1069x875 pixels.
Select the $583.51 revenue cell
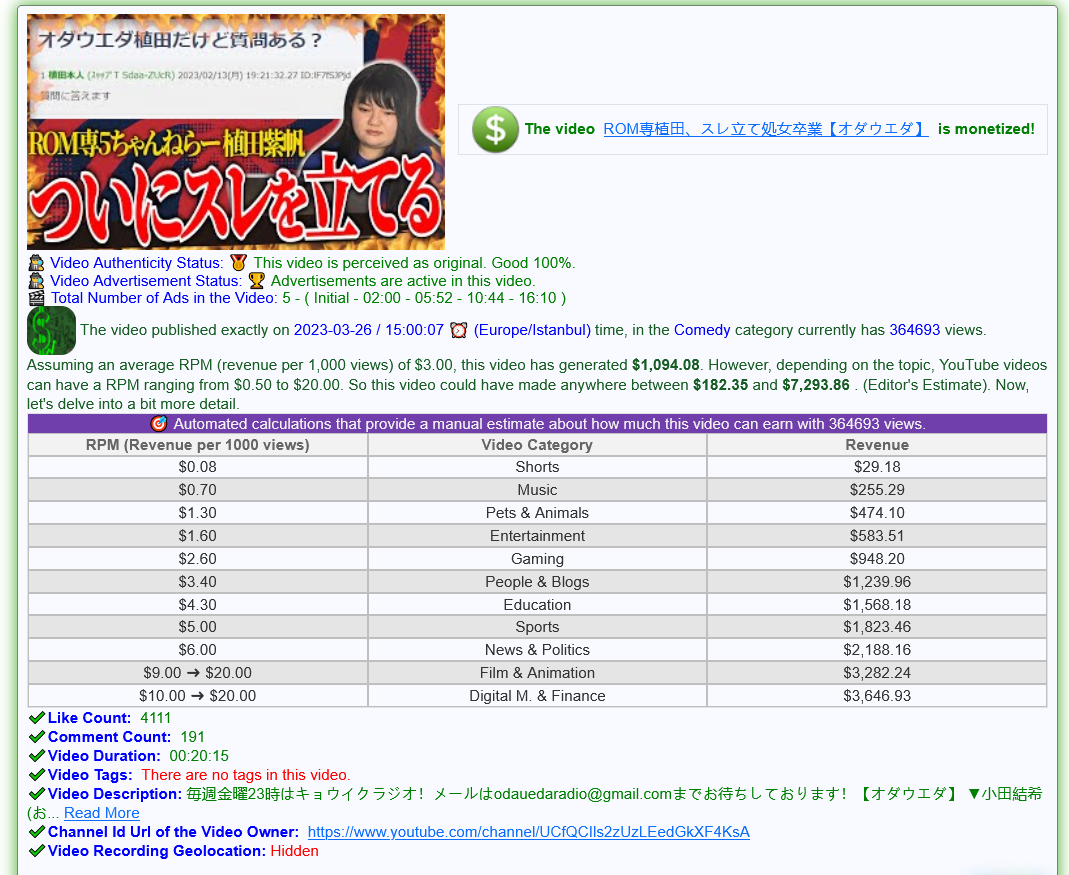877,536
